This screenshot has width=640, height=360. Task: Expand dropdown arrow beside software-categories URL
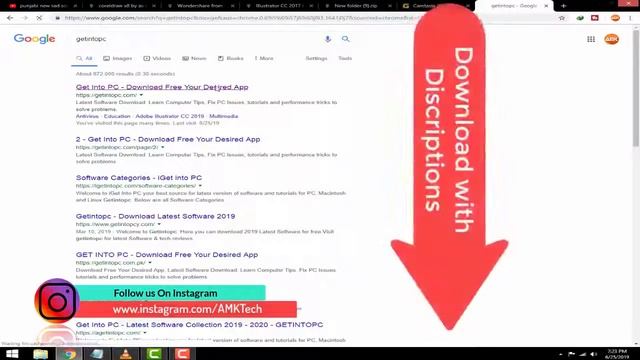(200, 186)
